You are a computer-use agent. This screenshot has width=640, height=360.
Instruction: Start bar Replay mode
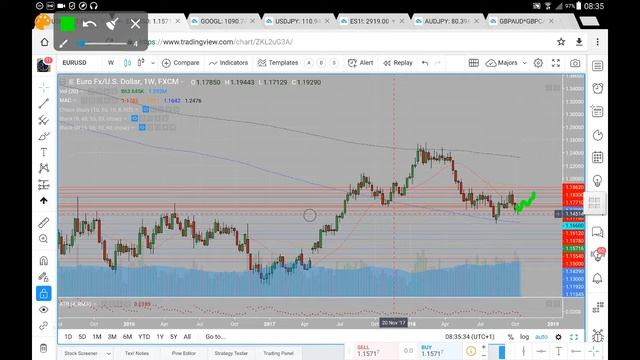tap(398, 63)
